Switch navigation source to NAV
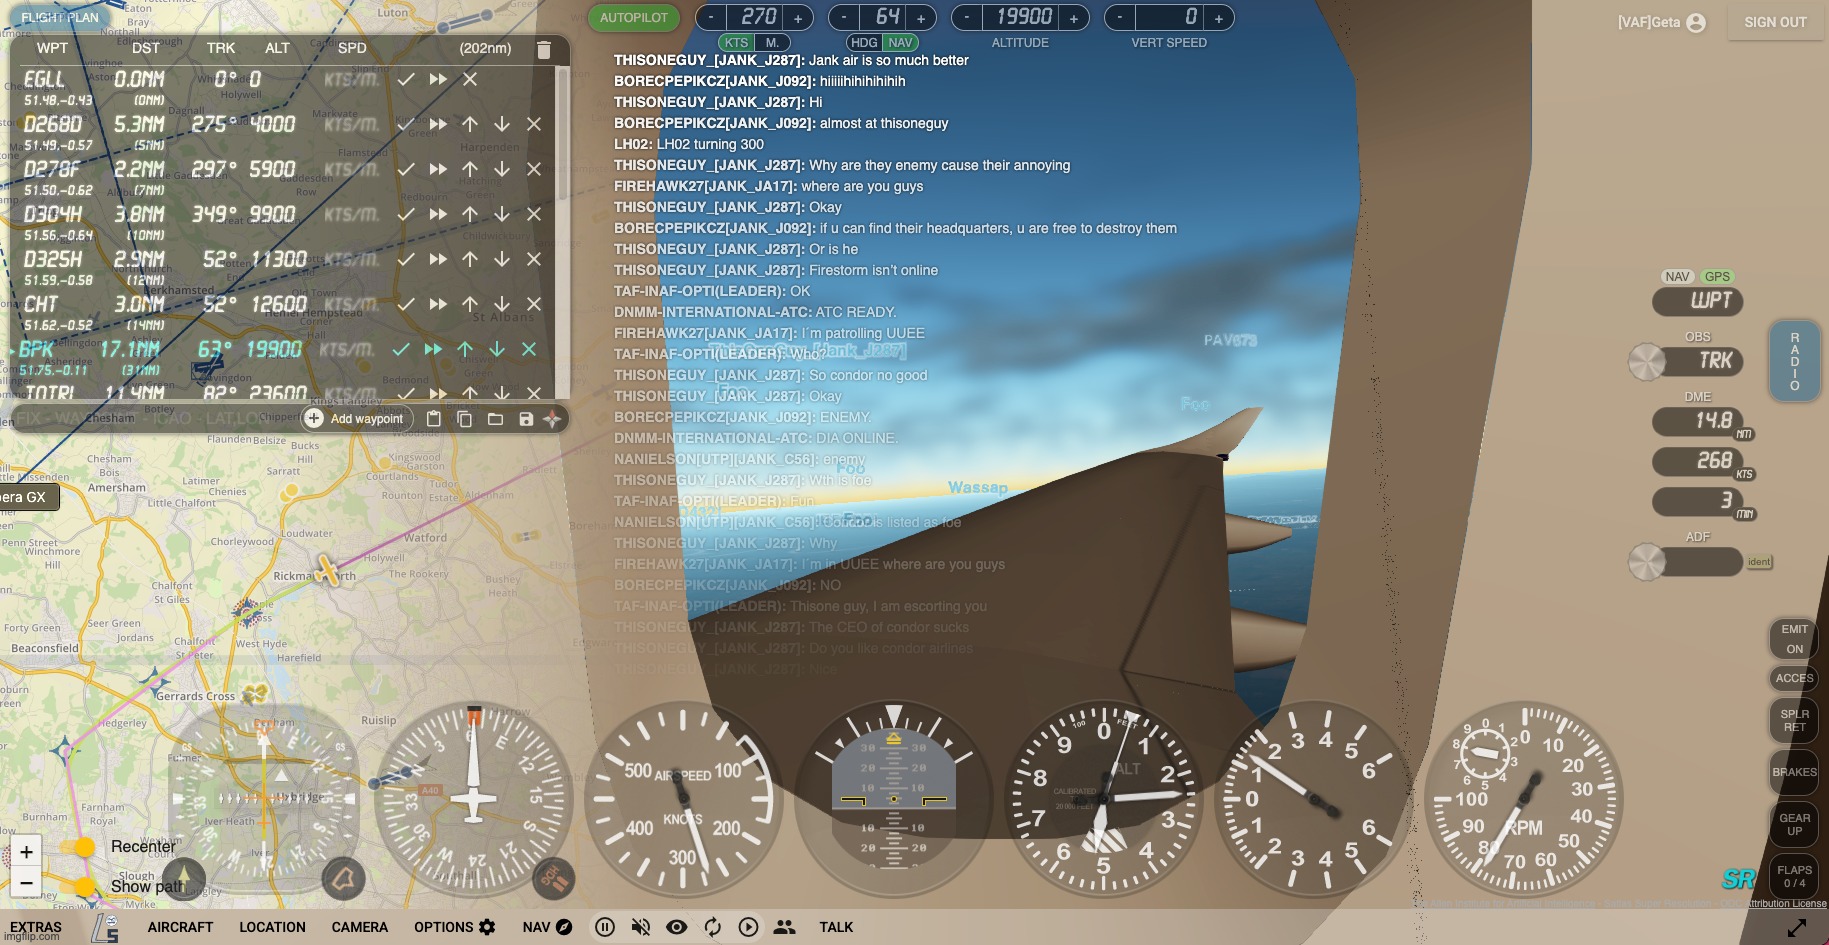The width and height of the screenshot is (1829, 945). pos(1677,277)
